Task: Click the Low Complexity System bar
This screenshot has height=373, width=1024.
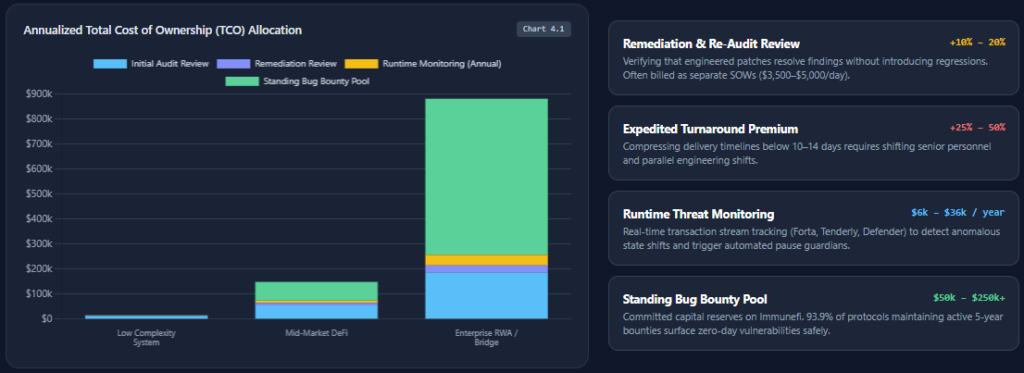Action: (x=146, y=317)
